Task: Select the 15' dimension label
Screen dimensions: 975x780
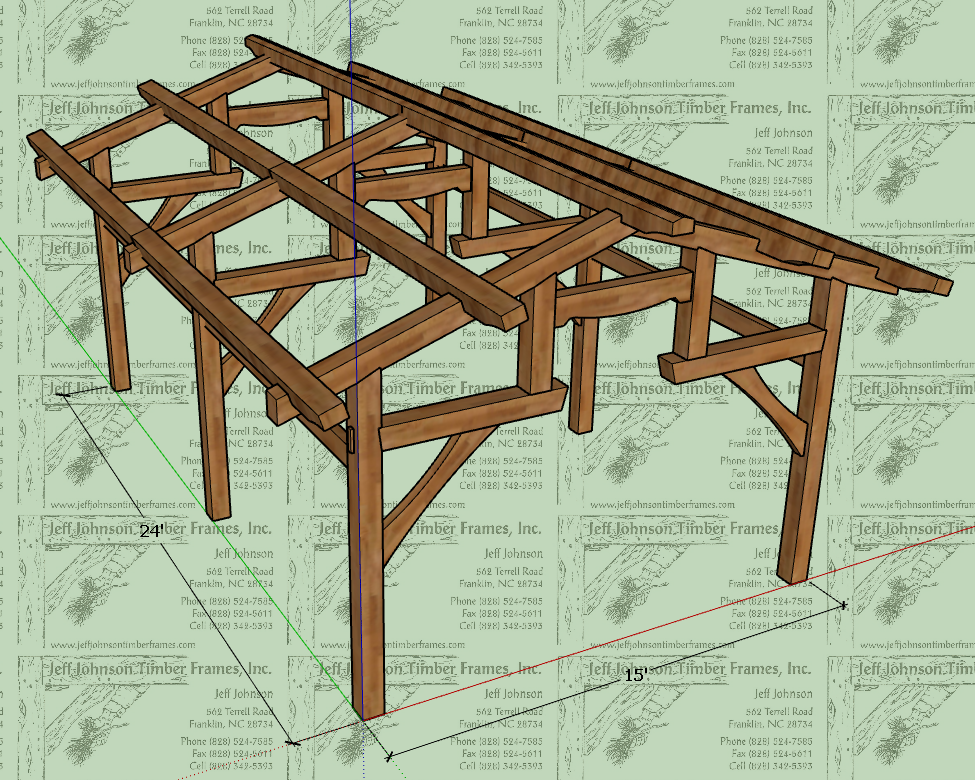Action: (635, 676)
